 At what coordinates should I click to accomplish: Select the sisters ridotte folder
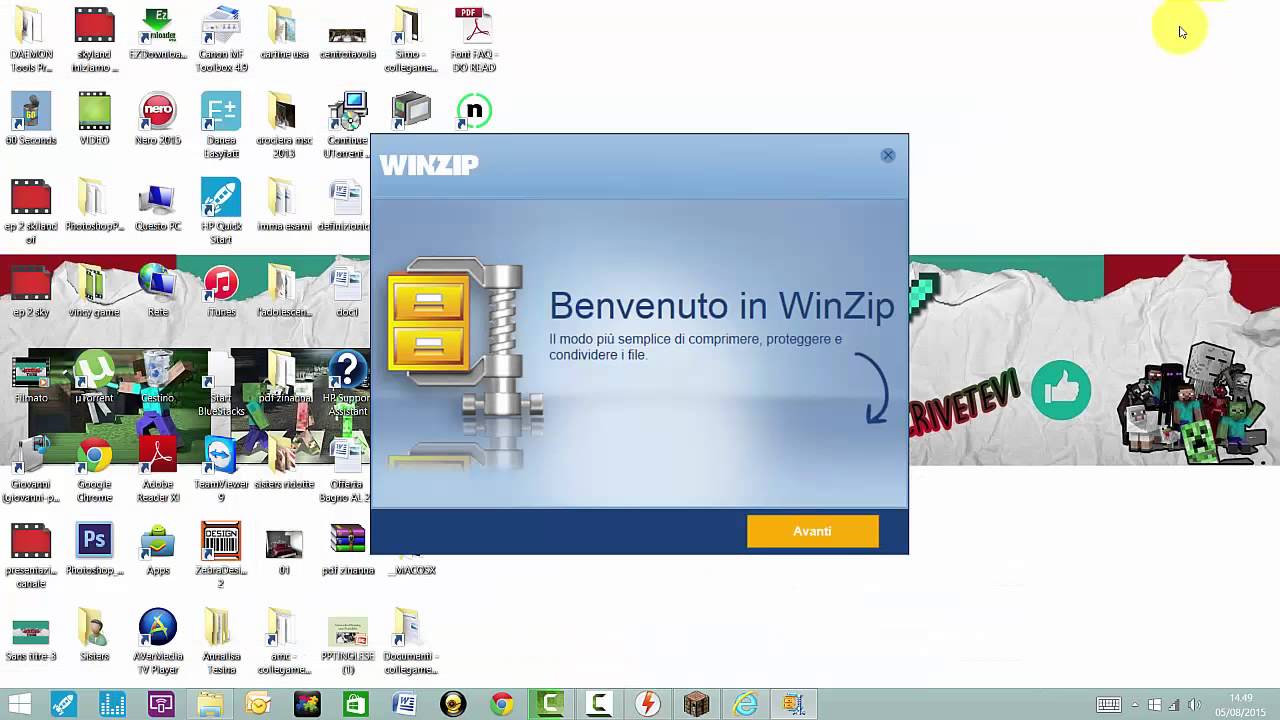(284, 463)
